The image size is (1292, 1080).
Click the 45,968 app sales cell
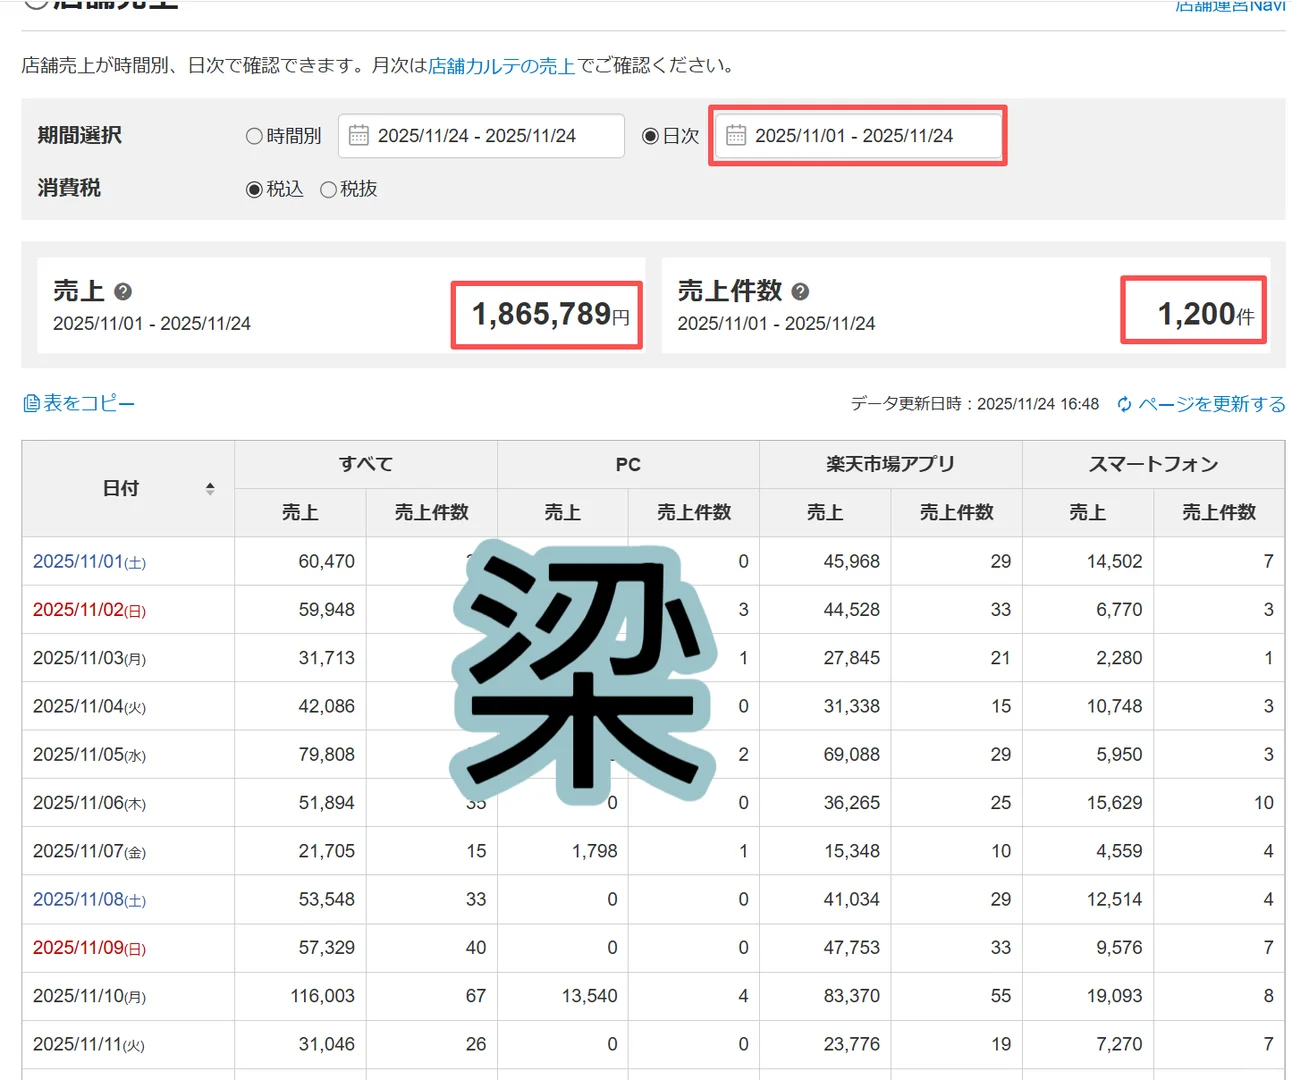[x=825, y=562]
